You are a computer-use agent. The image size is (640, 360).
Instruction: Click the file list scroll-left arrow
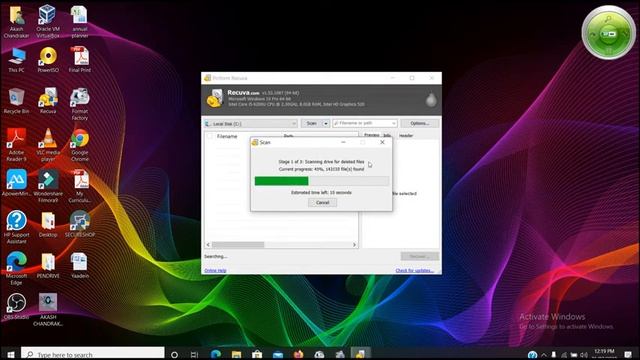pos(208,244)
